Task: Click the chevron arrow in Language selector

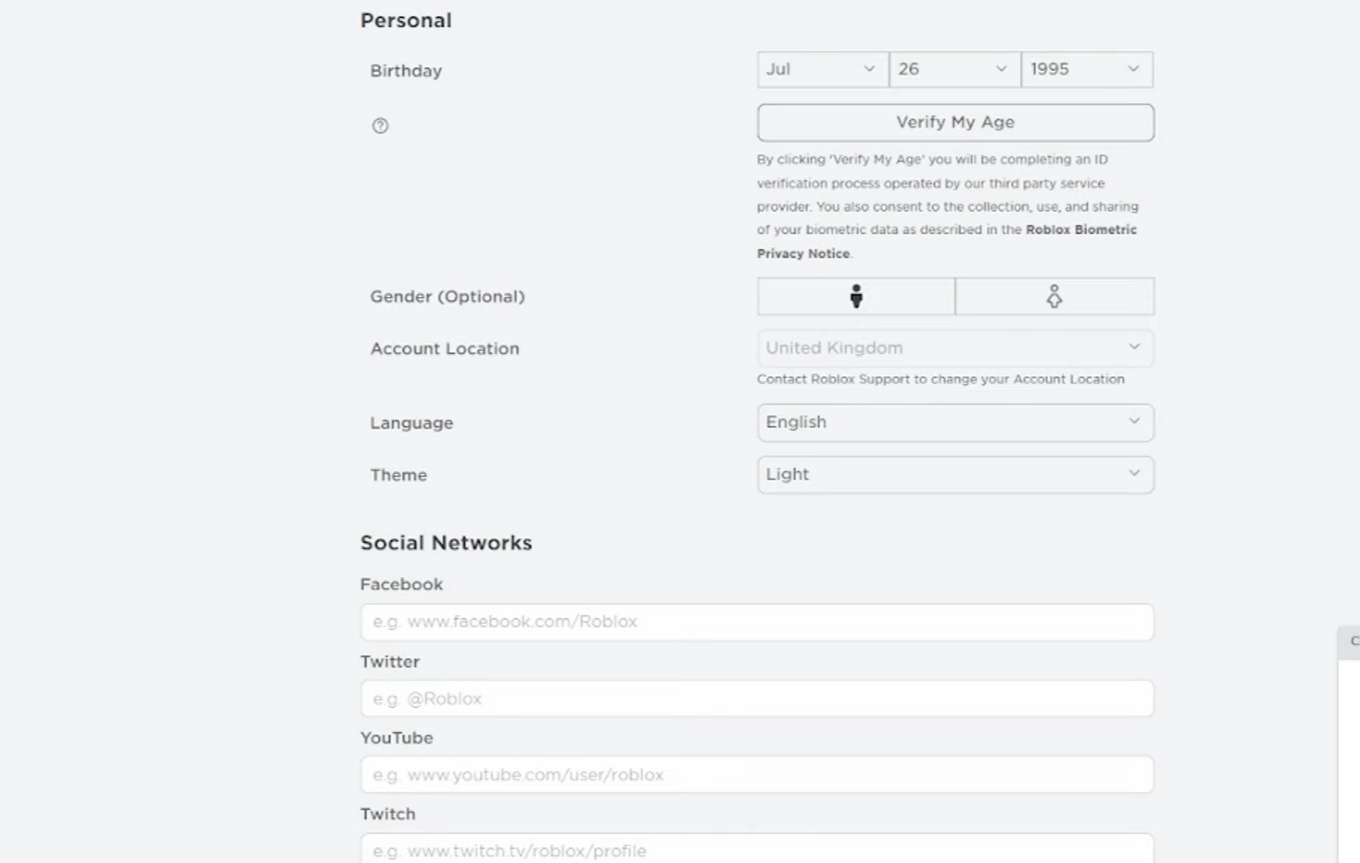Action: [x=1134, y=421]
